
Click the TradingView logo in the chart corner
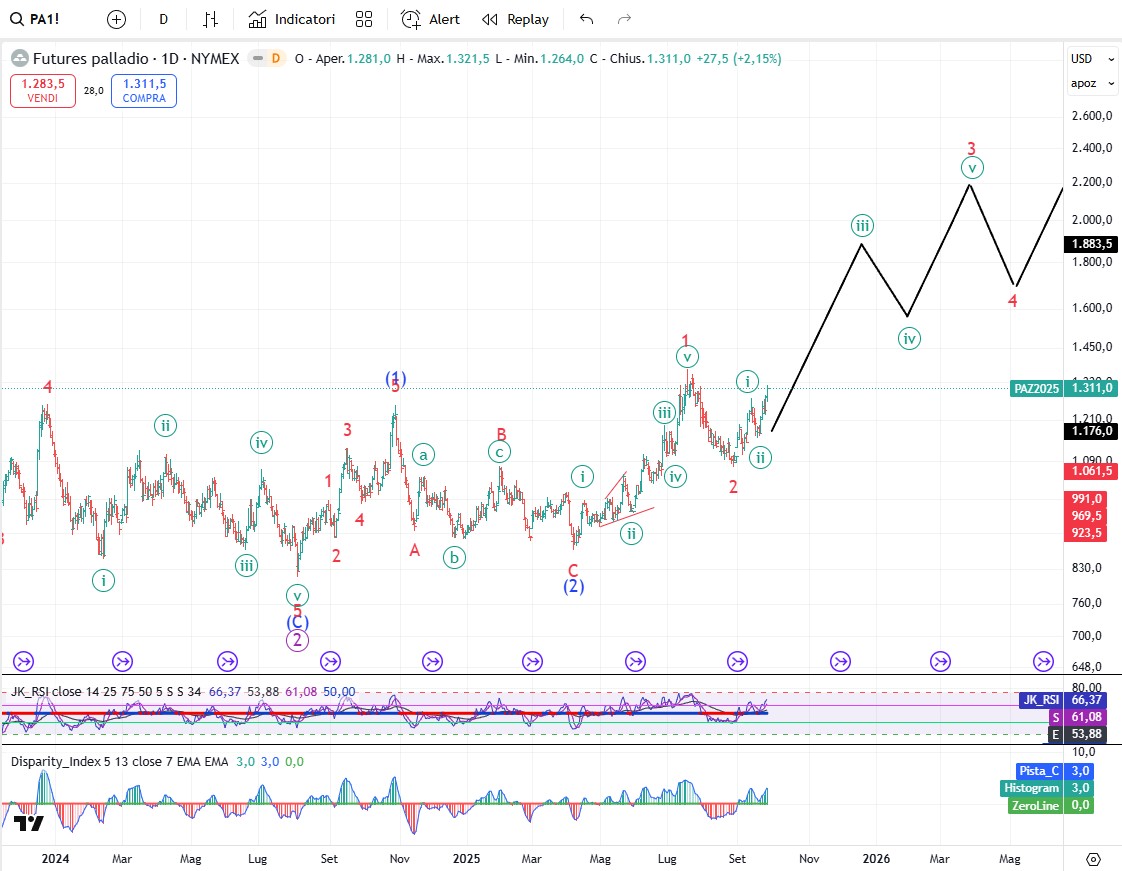tap(29, 823)
